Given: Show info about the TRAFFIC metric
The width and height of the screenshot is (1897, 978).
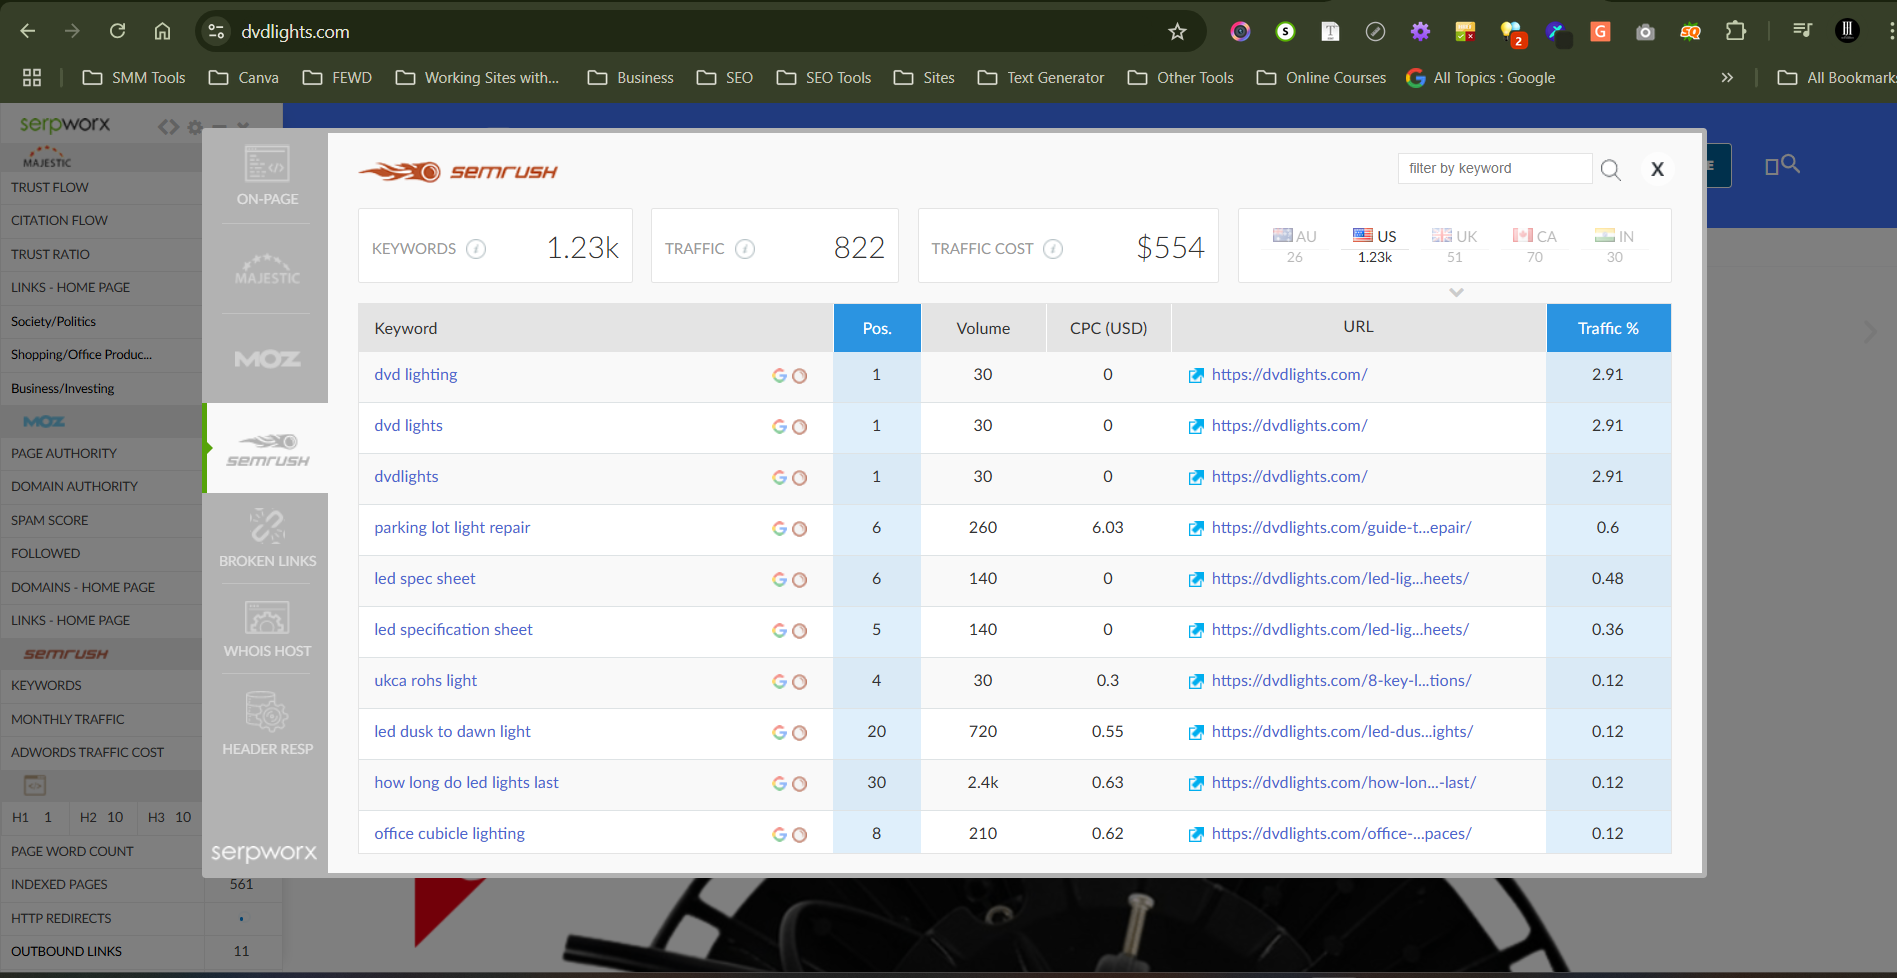Looking at the screenshot, I should coord(745,249).
